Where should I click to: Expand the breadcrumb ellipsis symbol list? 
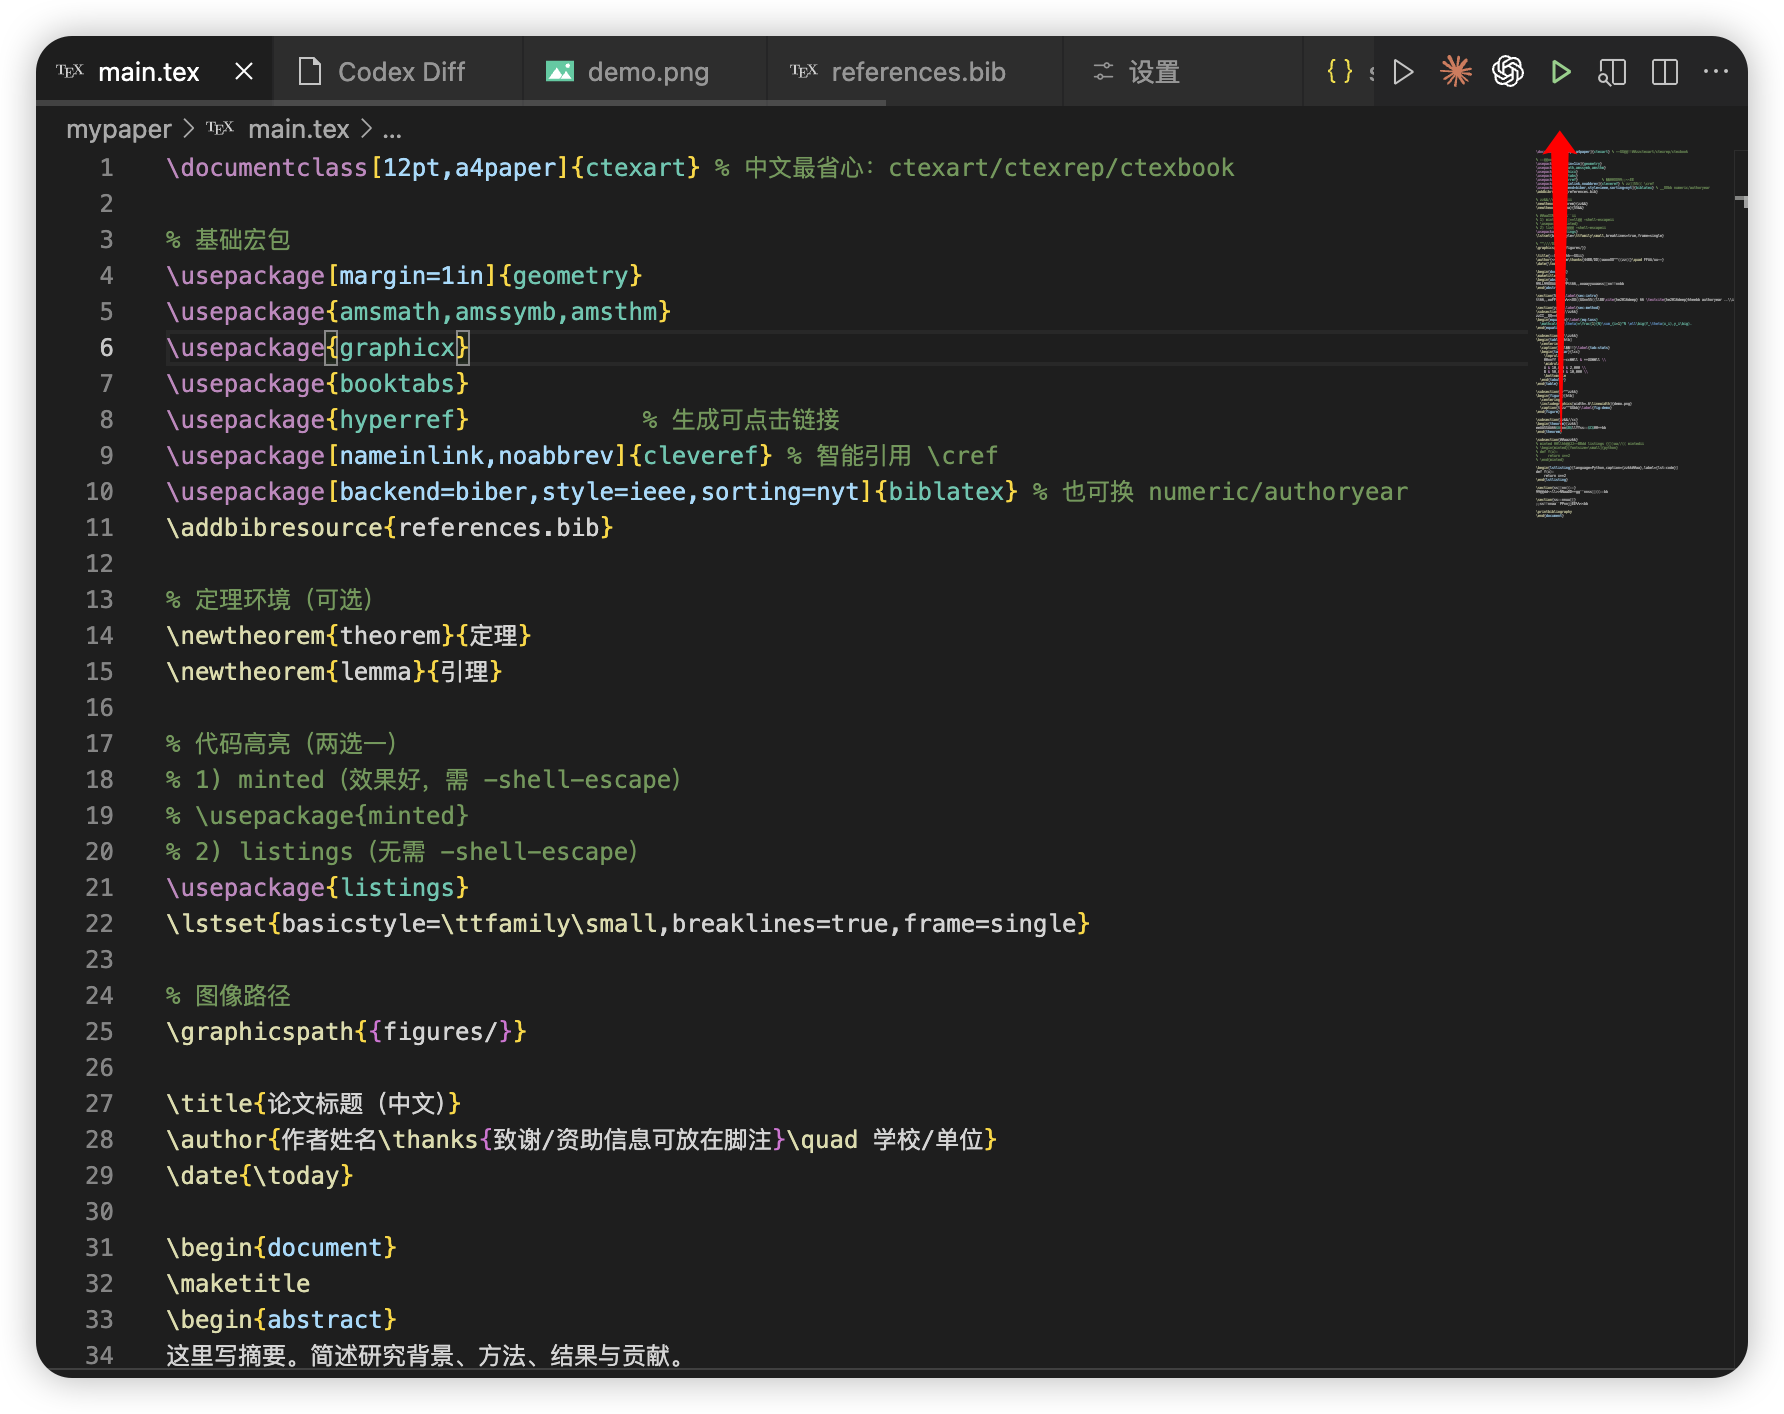click(392, 130)
